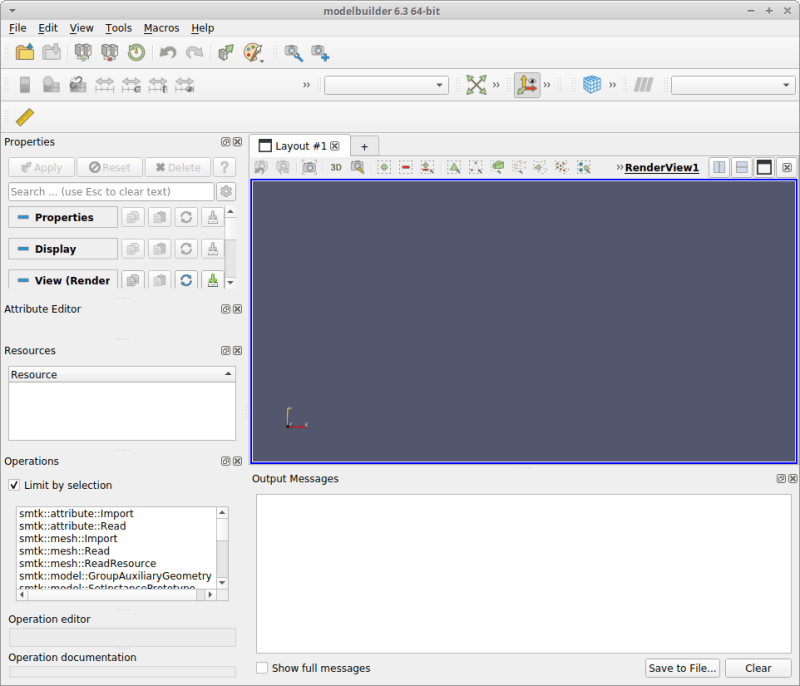
Task: Select smtk::mesh::Import operation
Action: 68,539
